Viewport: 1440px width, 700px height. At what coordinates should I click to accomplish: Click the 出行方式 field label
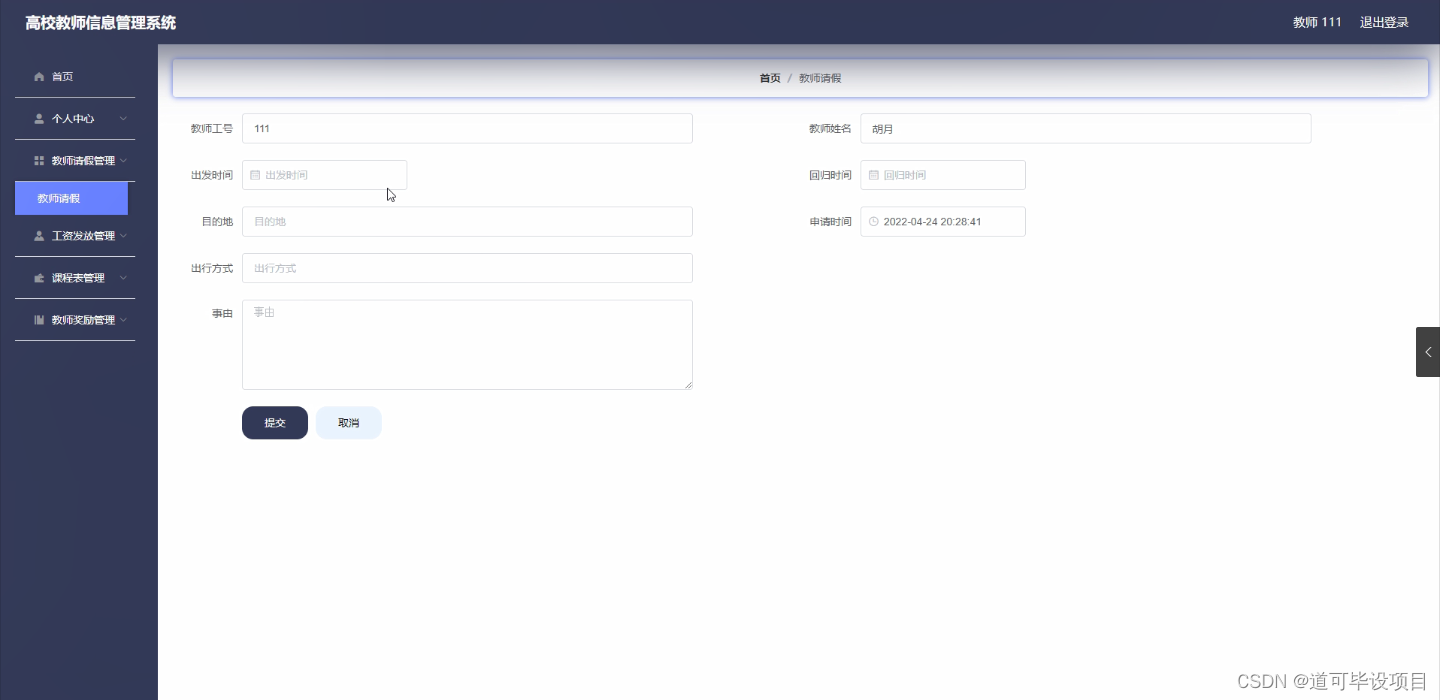[212, 269]
